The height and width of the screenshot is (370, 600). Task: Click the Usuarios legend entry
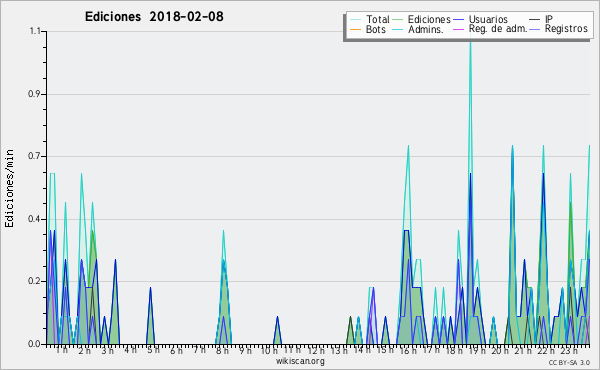[x=481, y=19]
